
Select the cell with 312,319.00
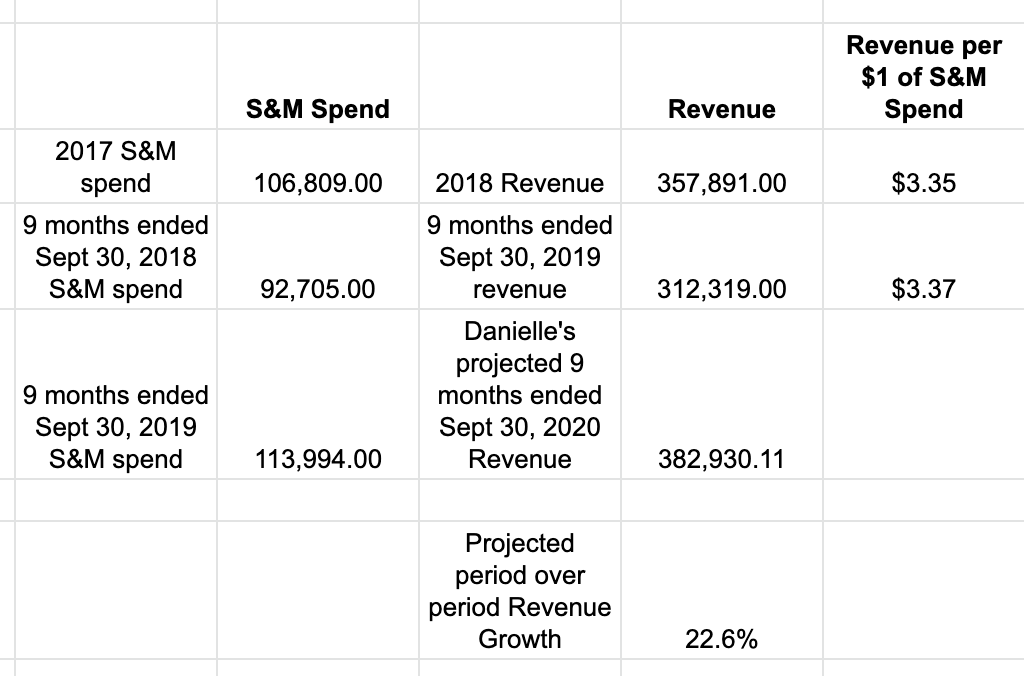[x=722, y=256]
